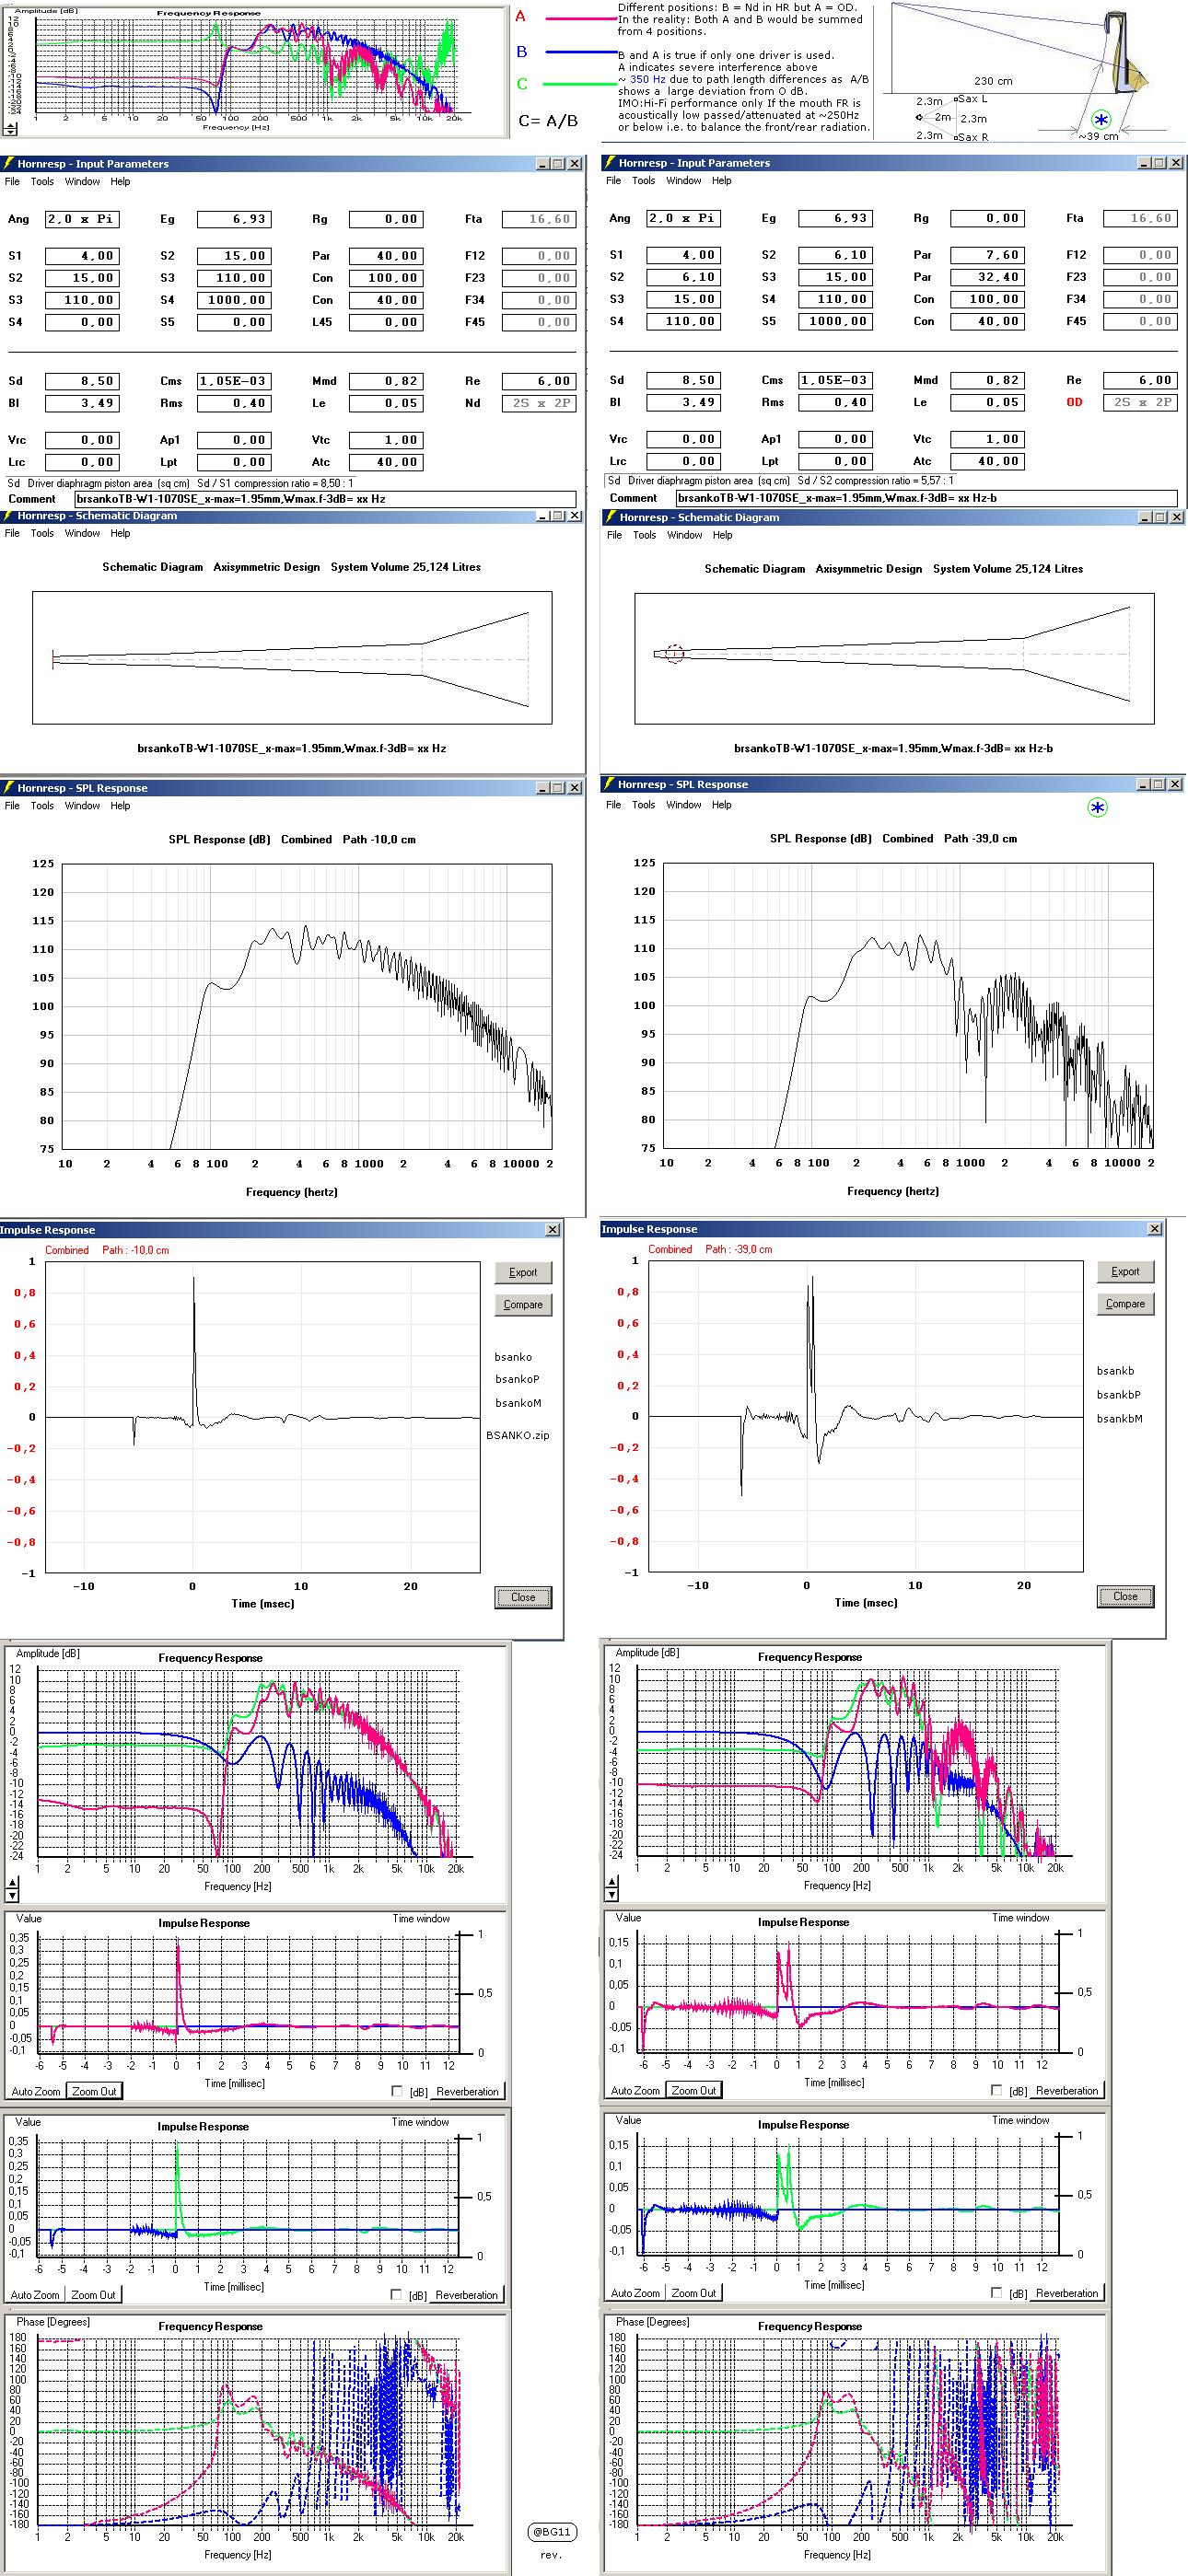1188x2576 pixels.
Task: Click Comment field in left Input Parameters window
Action: (326, 499)
